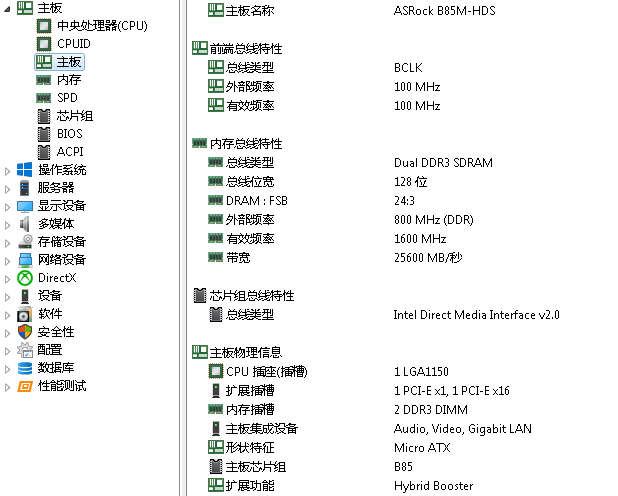Click the Dual DDR3 SDRAM value
The image size is (618, 496).
[443, 163]
